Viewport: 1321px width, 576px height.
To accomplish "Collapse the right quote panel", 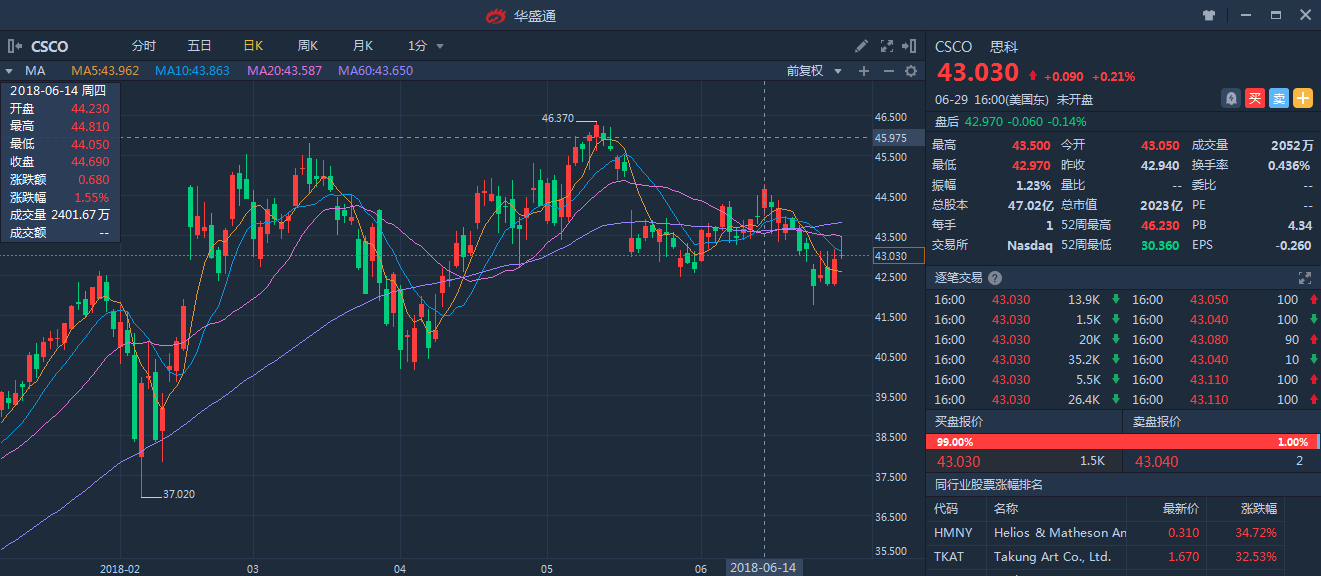I will (909, 46).
